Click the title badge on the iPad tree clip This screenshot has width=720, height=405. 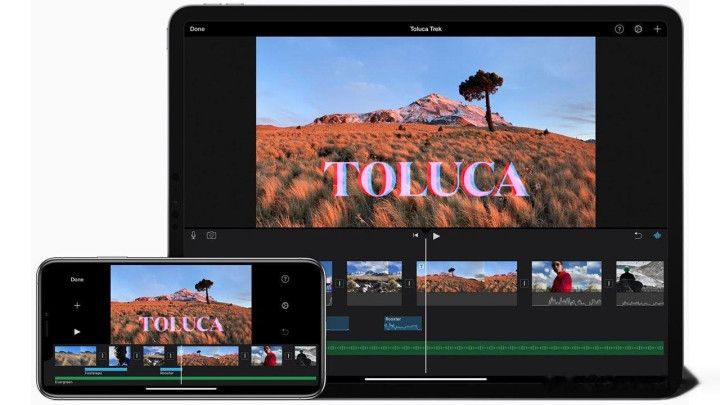click(421, 266)
